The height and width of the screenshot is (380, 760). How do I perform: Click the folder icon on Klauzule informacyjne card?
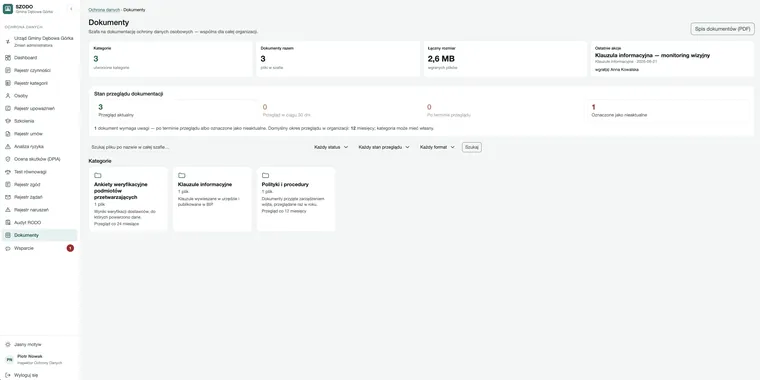[x=182, y=175]
